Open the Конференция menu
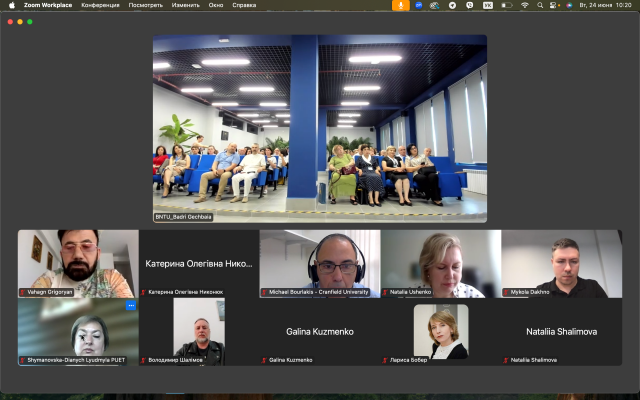This screenshot has height=400, width=640. 100,5
